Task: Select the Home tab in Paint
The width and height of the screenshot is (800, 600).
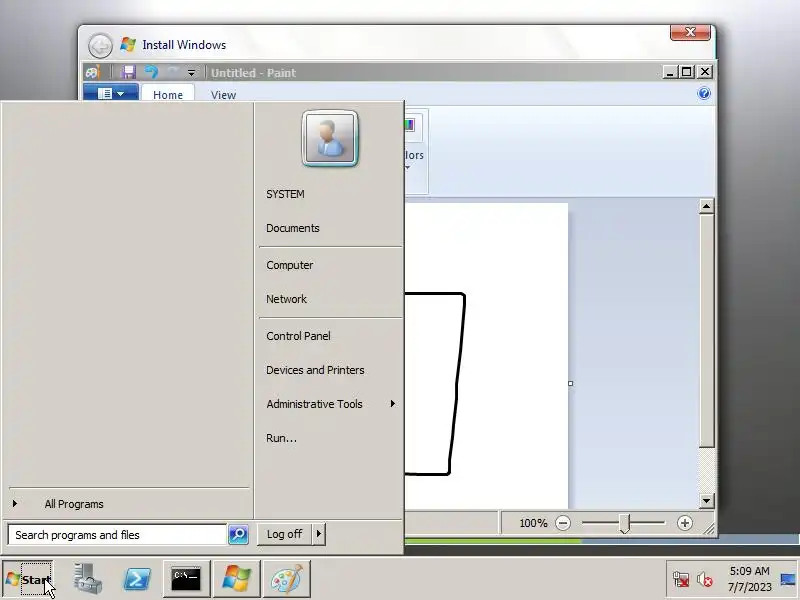Action: (x=168, y=95)
